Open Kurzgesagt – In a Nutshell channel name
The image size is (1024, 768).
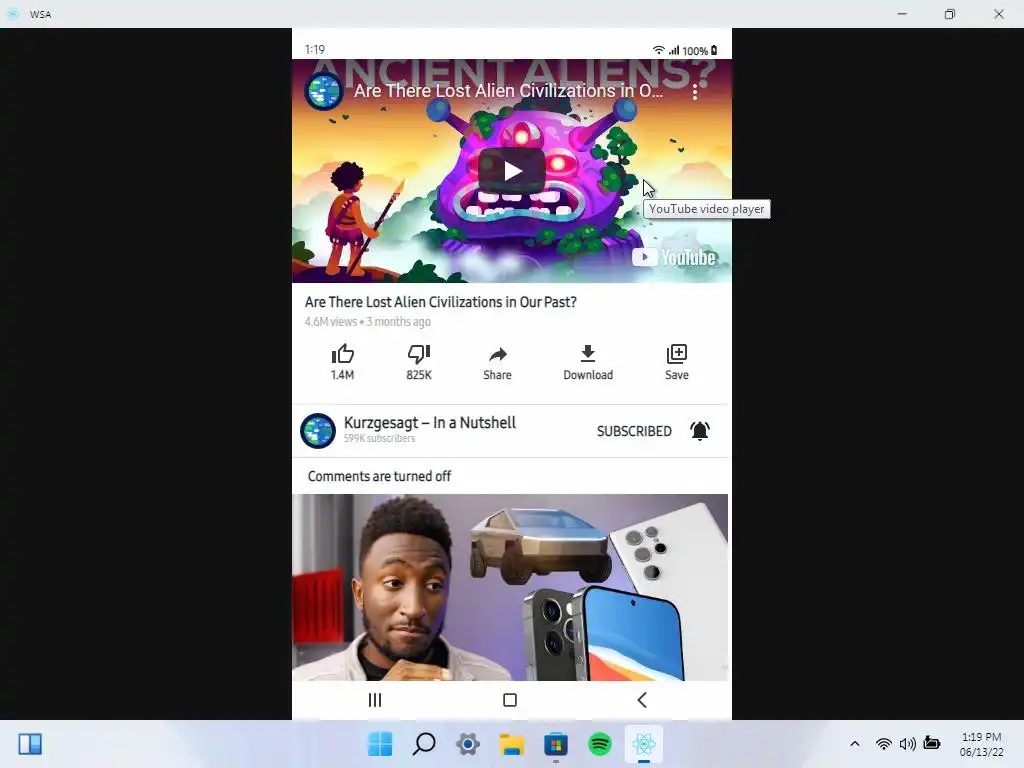point(430,423)
